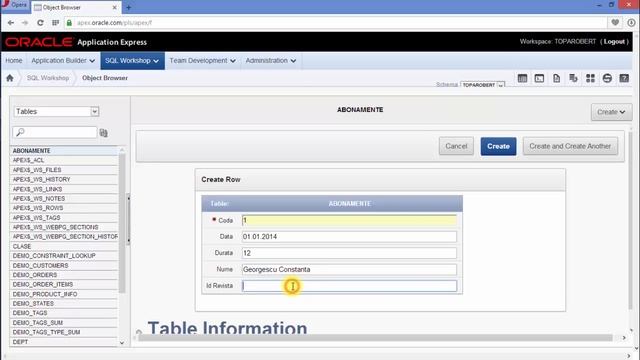Image resolution: width=640 pixels, height=360 pixels.
Task: Select the DEMO_STATES table
Action: point(64,303)
